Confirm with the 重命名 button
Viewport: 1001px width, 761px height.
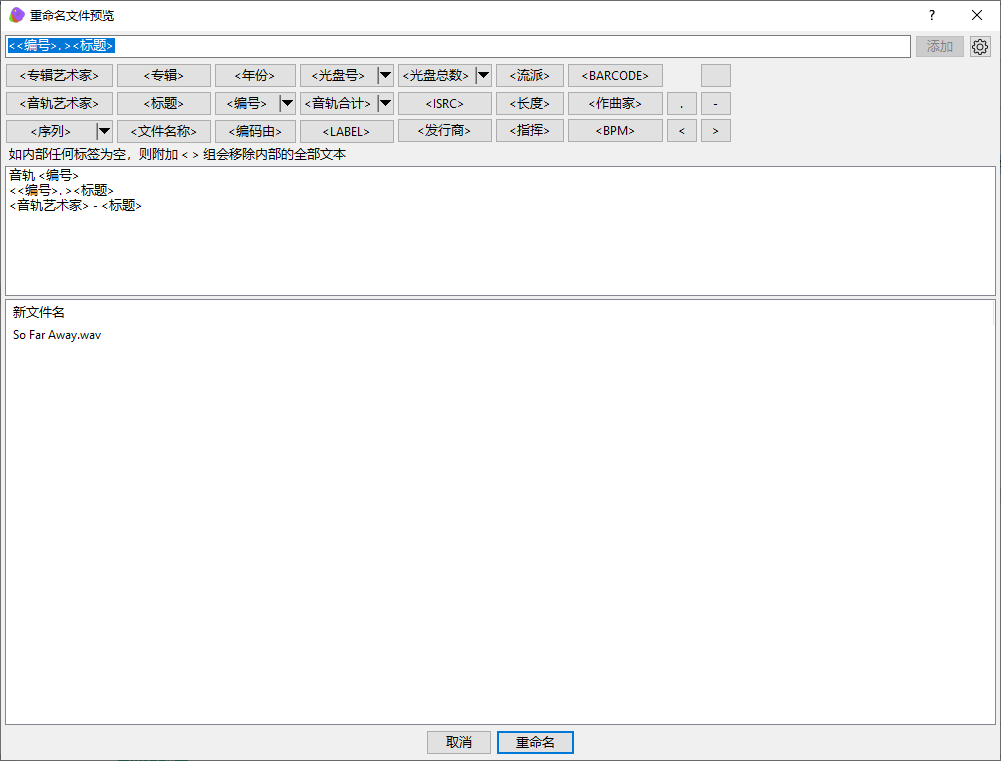(x=535, y=742)
